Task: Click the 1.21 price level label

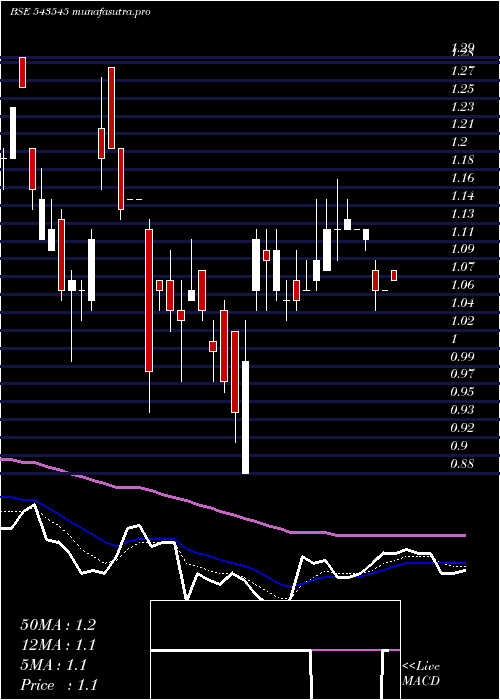Action: pyautogui.click(x=462, y=124)
